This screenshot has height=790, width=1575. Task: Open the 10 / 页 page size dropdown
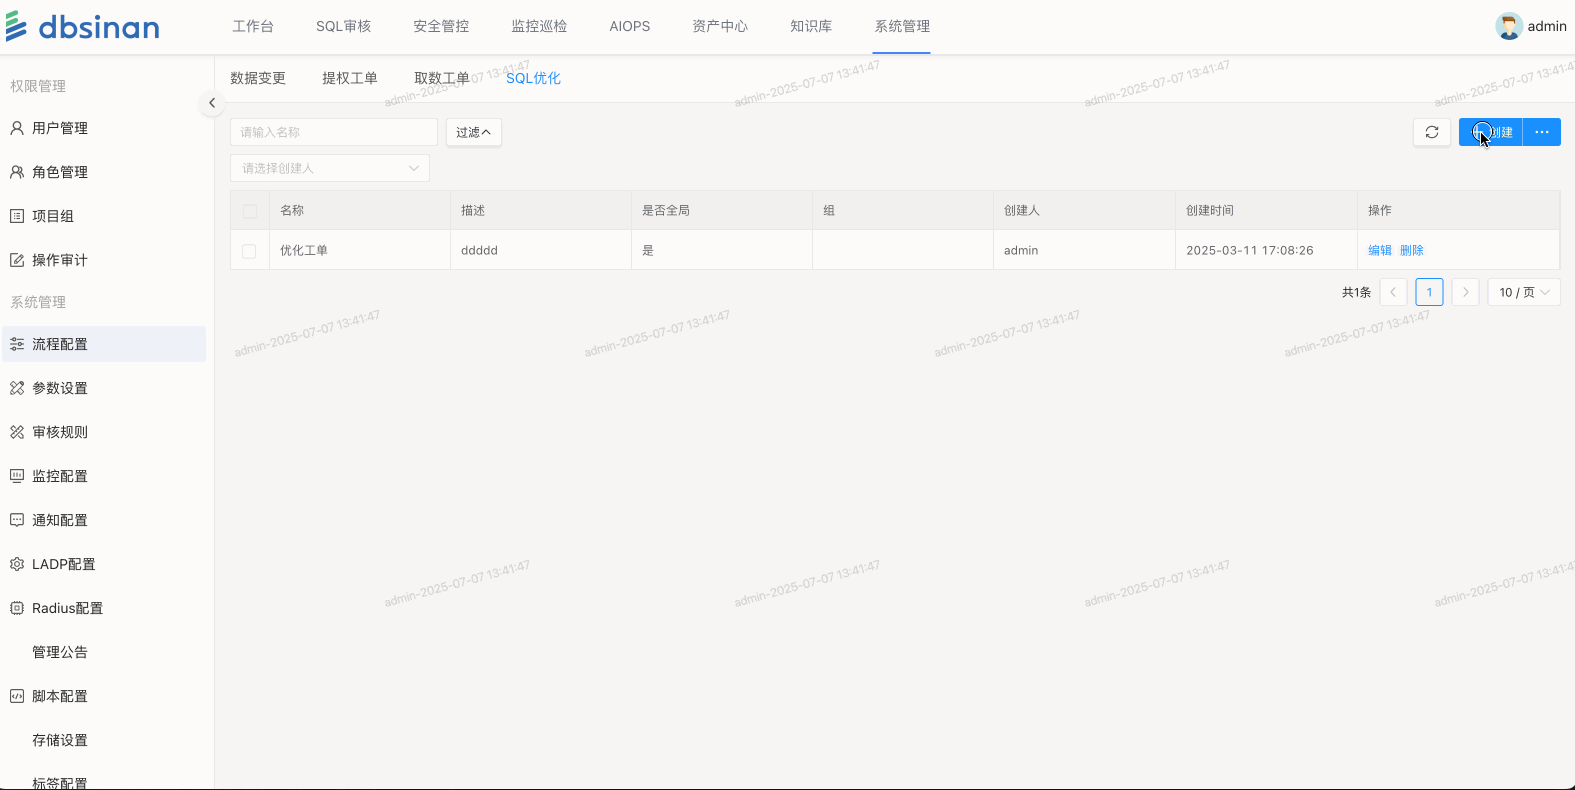1523,292
